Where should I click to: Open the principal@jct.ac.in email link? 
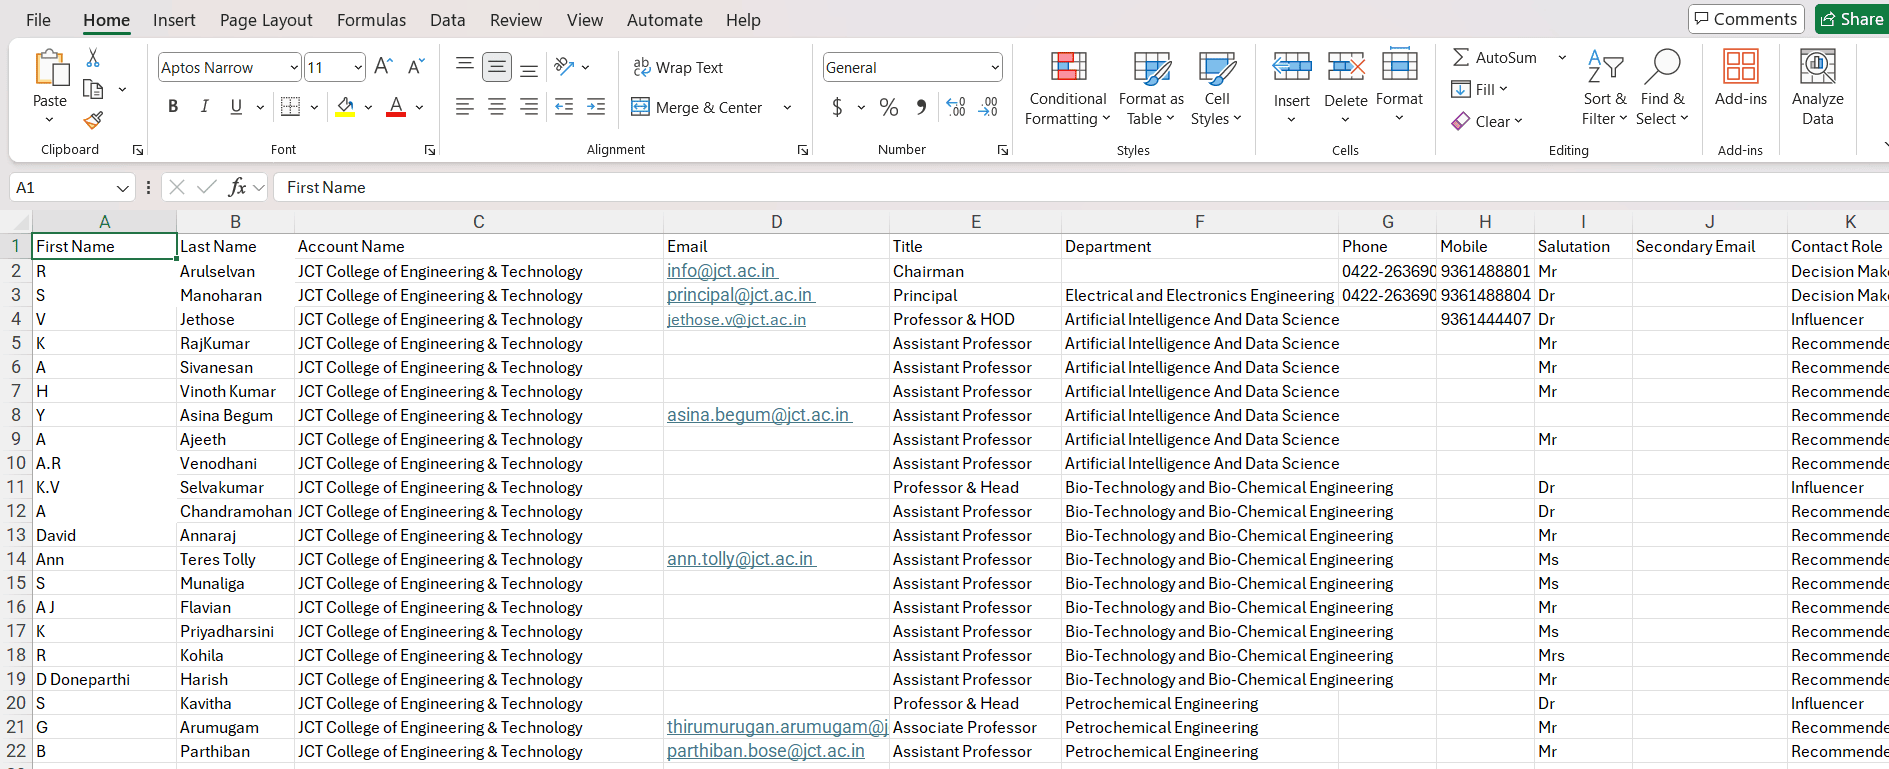pos(740,295)
